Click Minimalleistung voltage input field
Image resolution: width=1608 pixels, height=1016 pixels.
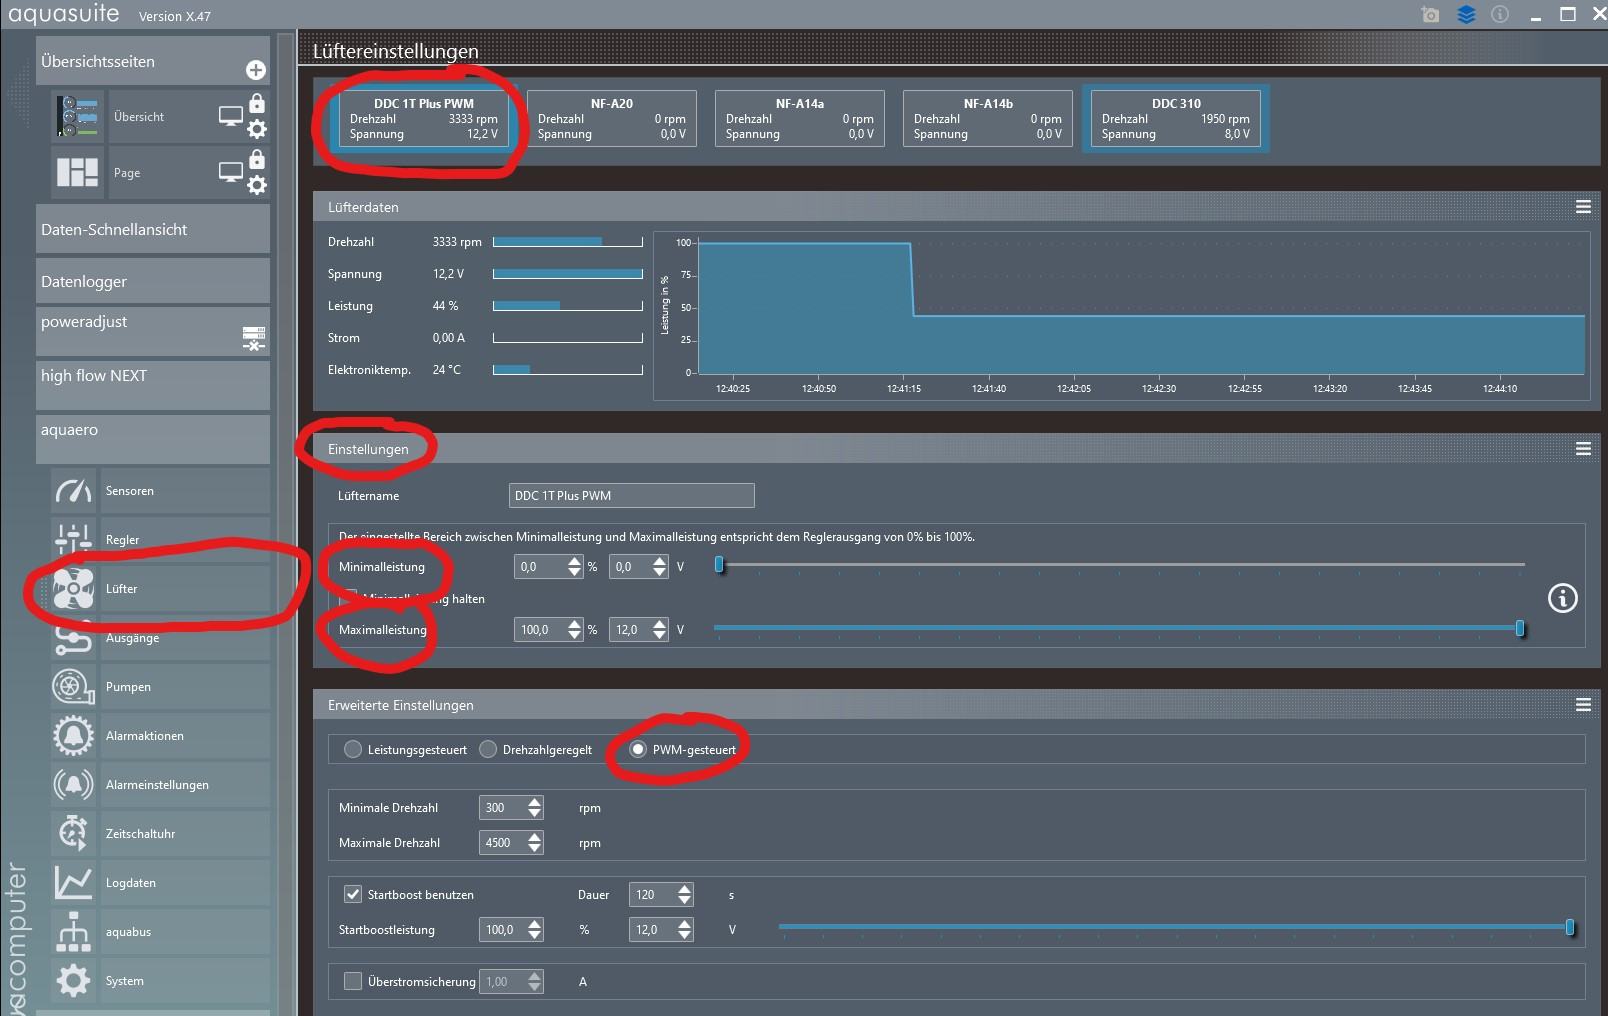pyautogui.click(x=630, y=567)
